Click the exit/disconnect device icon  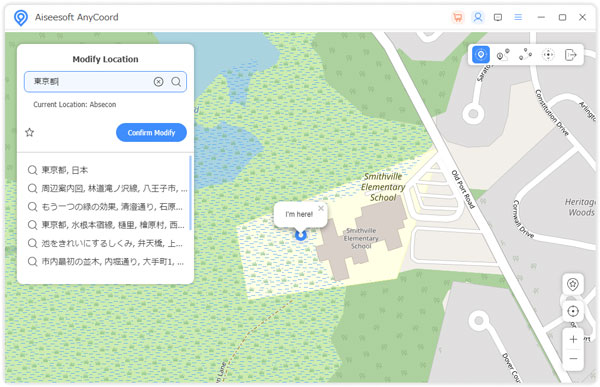pyautogui.click(x=571, y=55)
